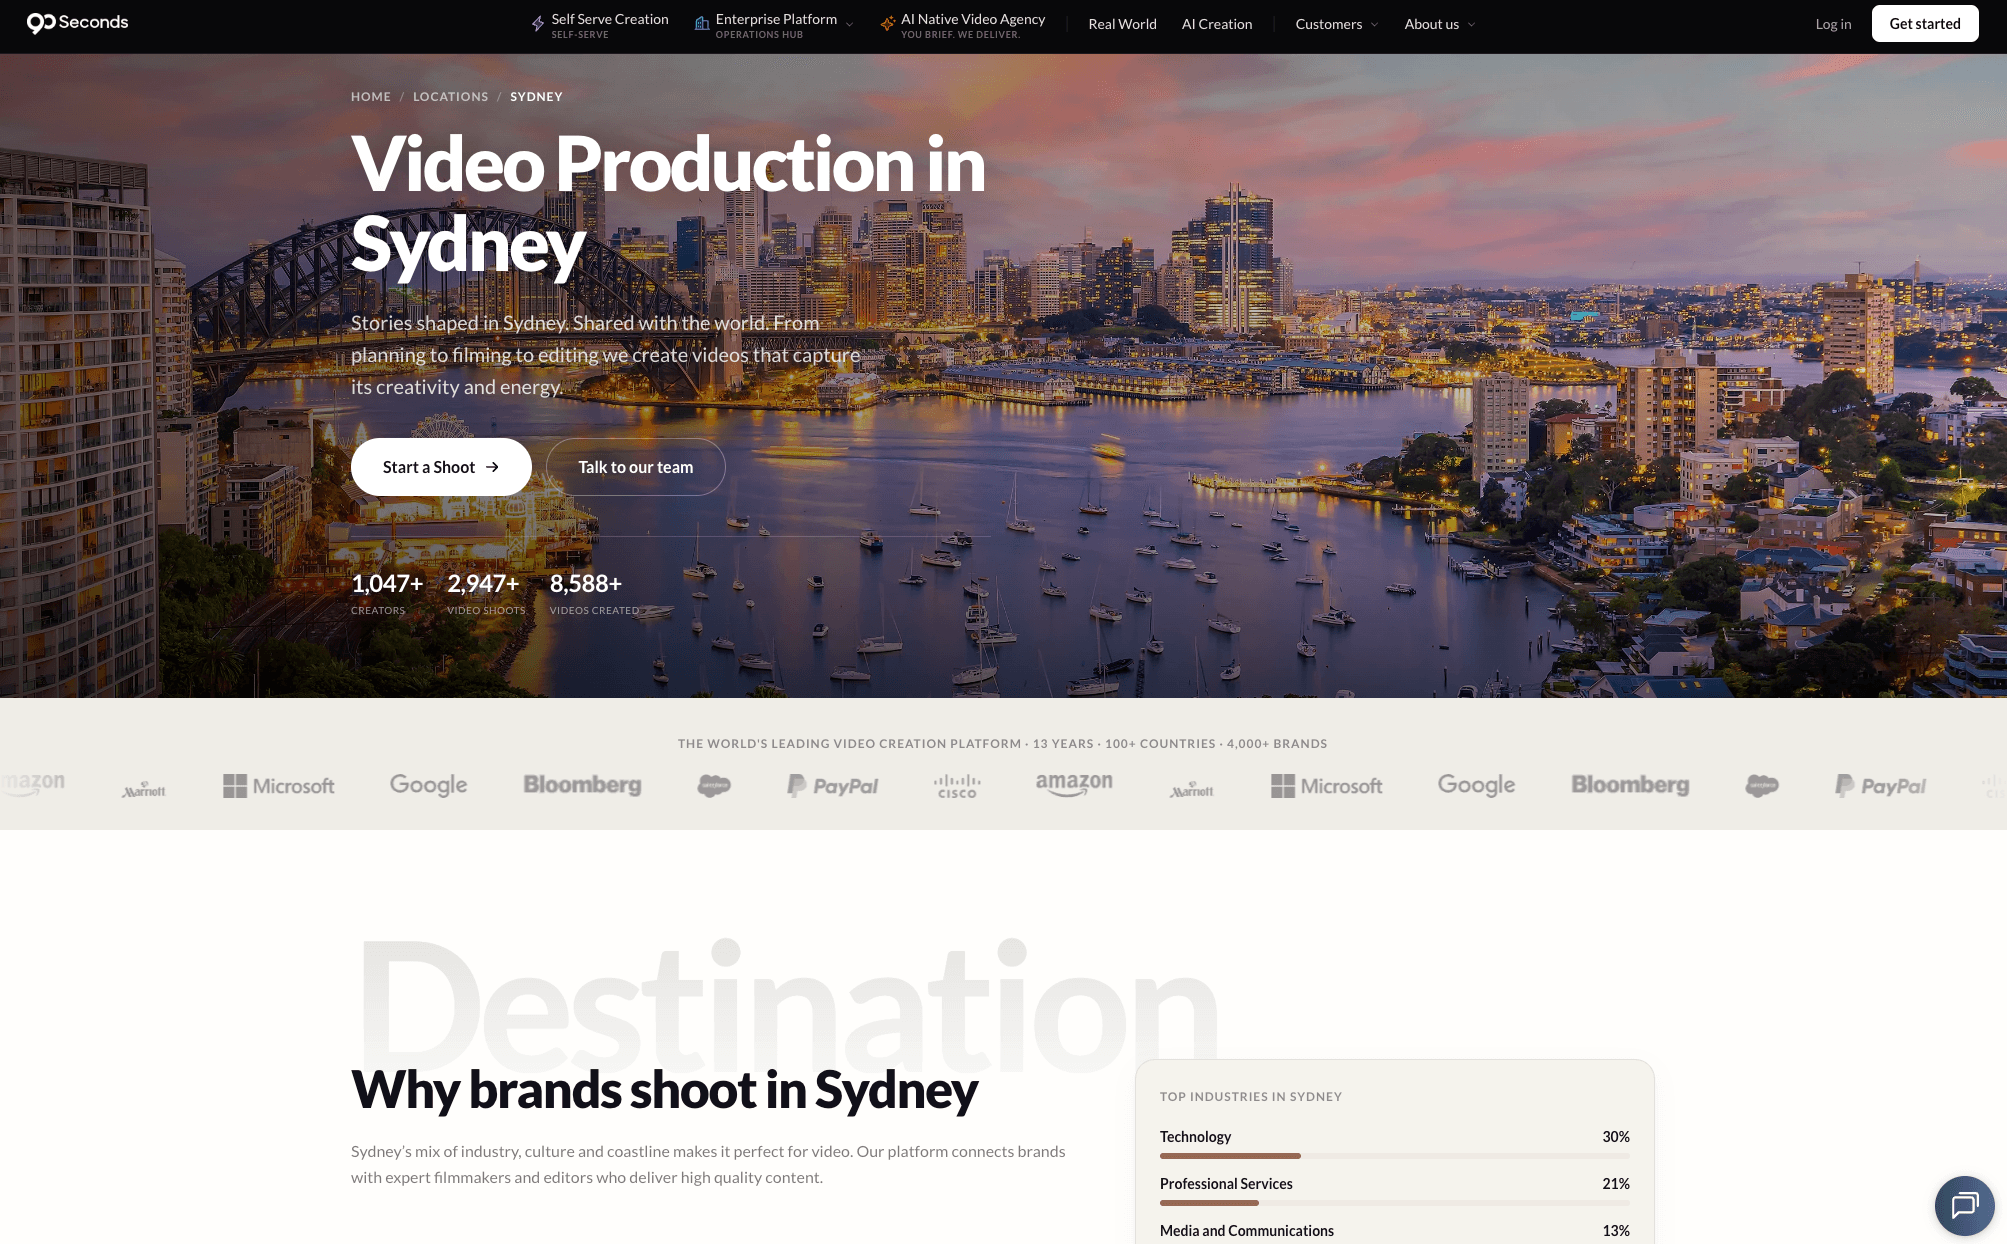Click Talk to our team button
Image resolution: width=2007 pixels, height=1244 pixels.
tap(636, 467)
